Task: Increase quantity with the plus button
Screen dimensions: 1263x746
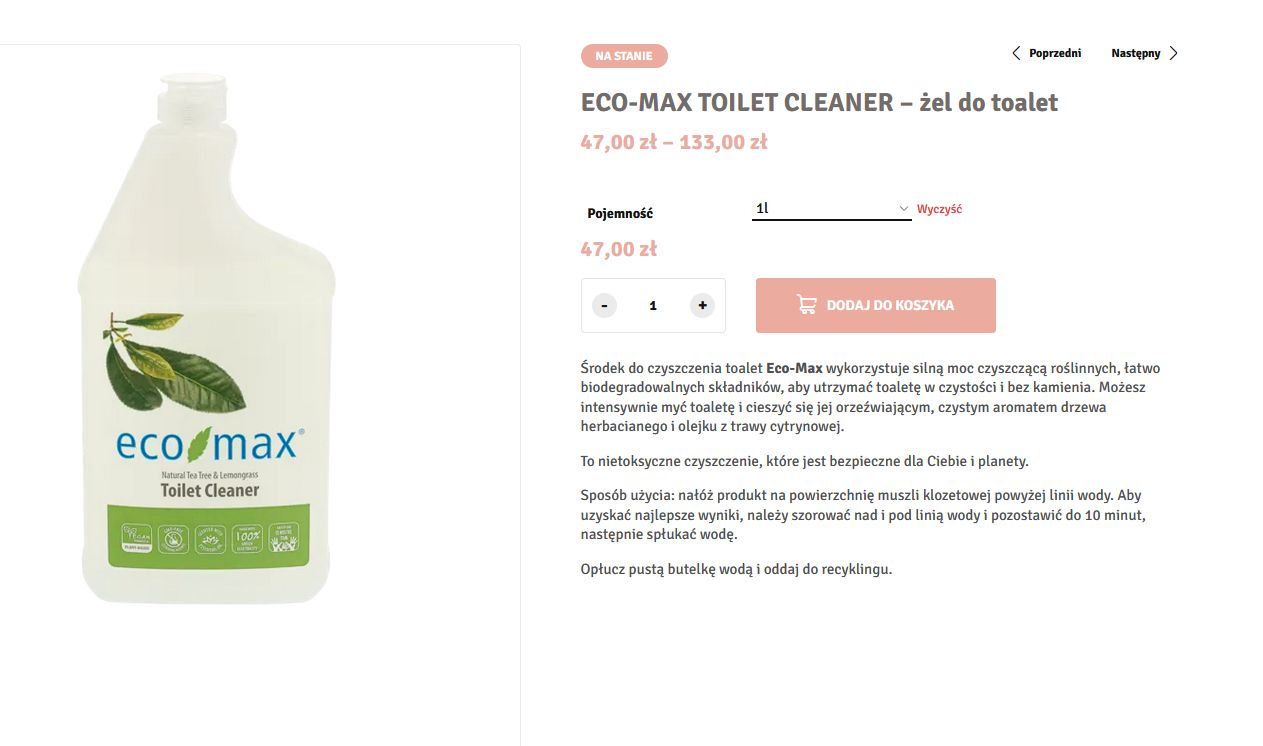Action: (x=703, y=305)
